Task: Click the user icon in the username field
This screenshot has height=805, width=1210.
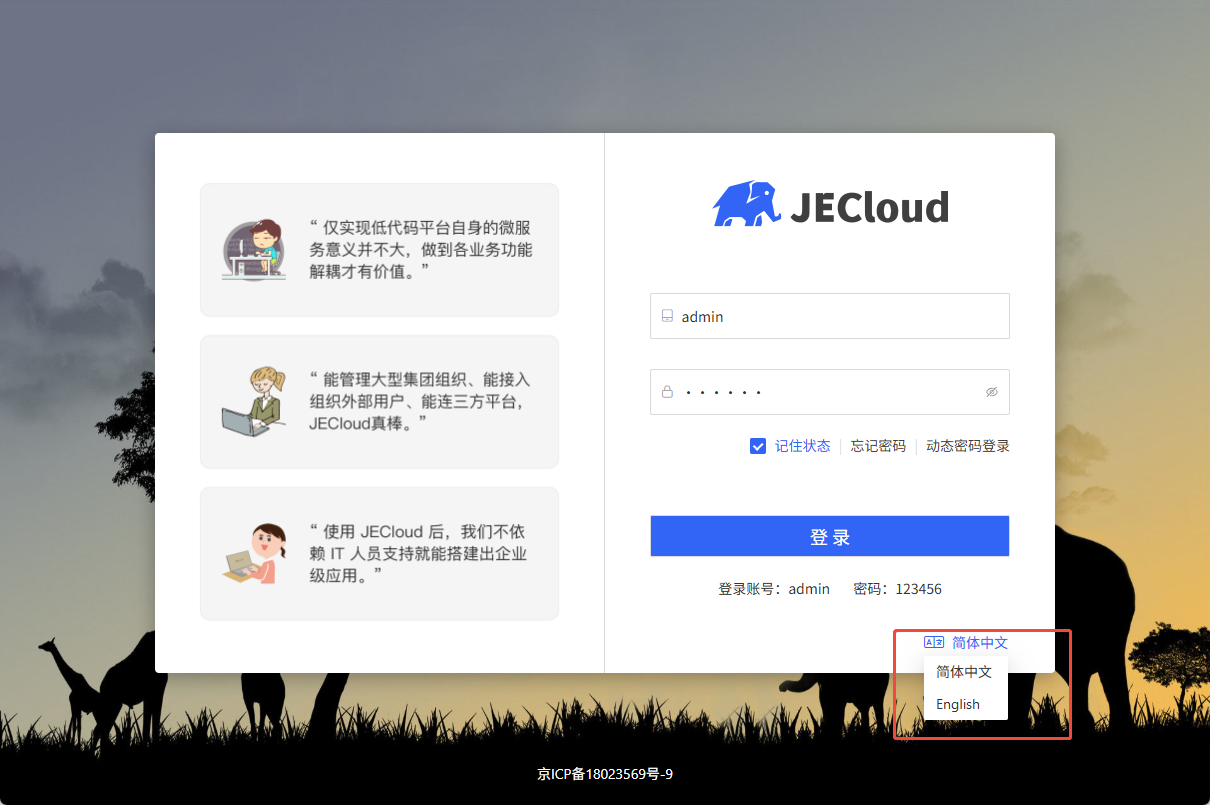Action: point(667,316)
